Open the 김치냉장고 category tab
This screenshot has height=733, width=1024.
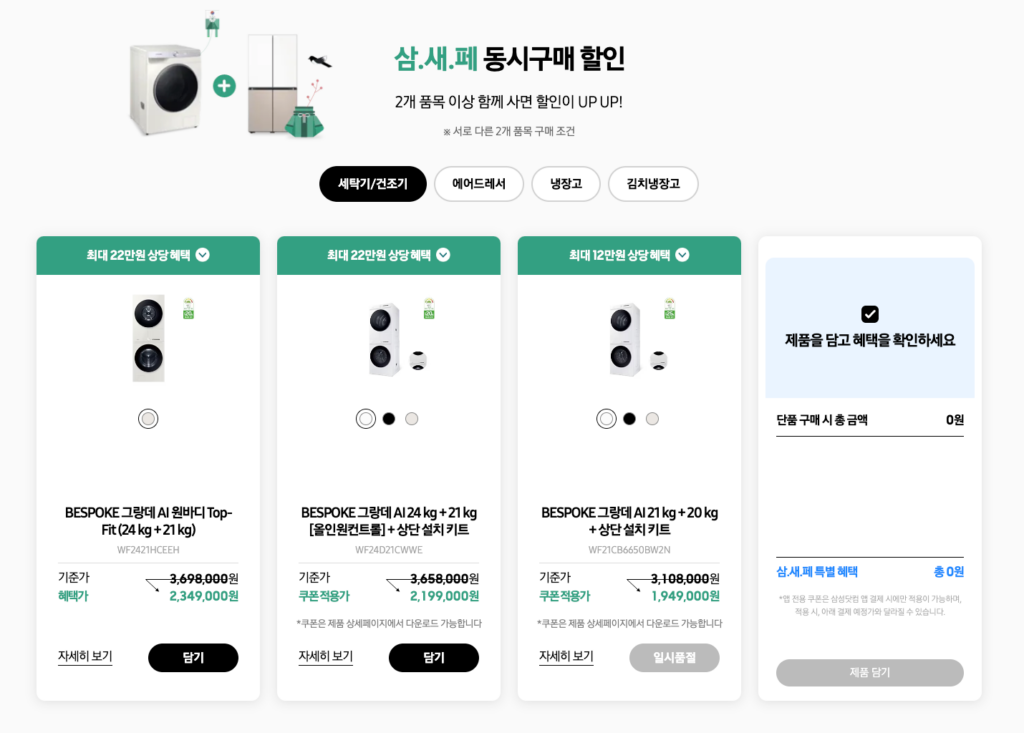point(653,184)
